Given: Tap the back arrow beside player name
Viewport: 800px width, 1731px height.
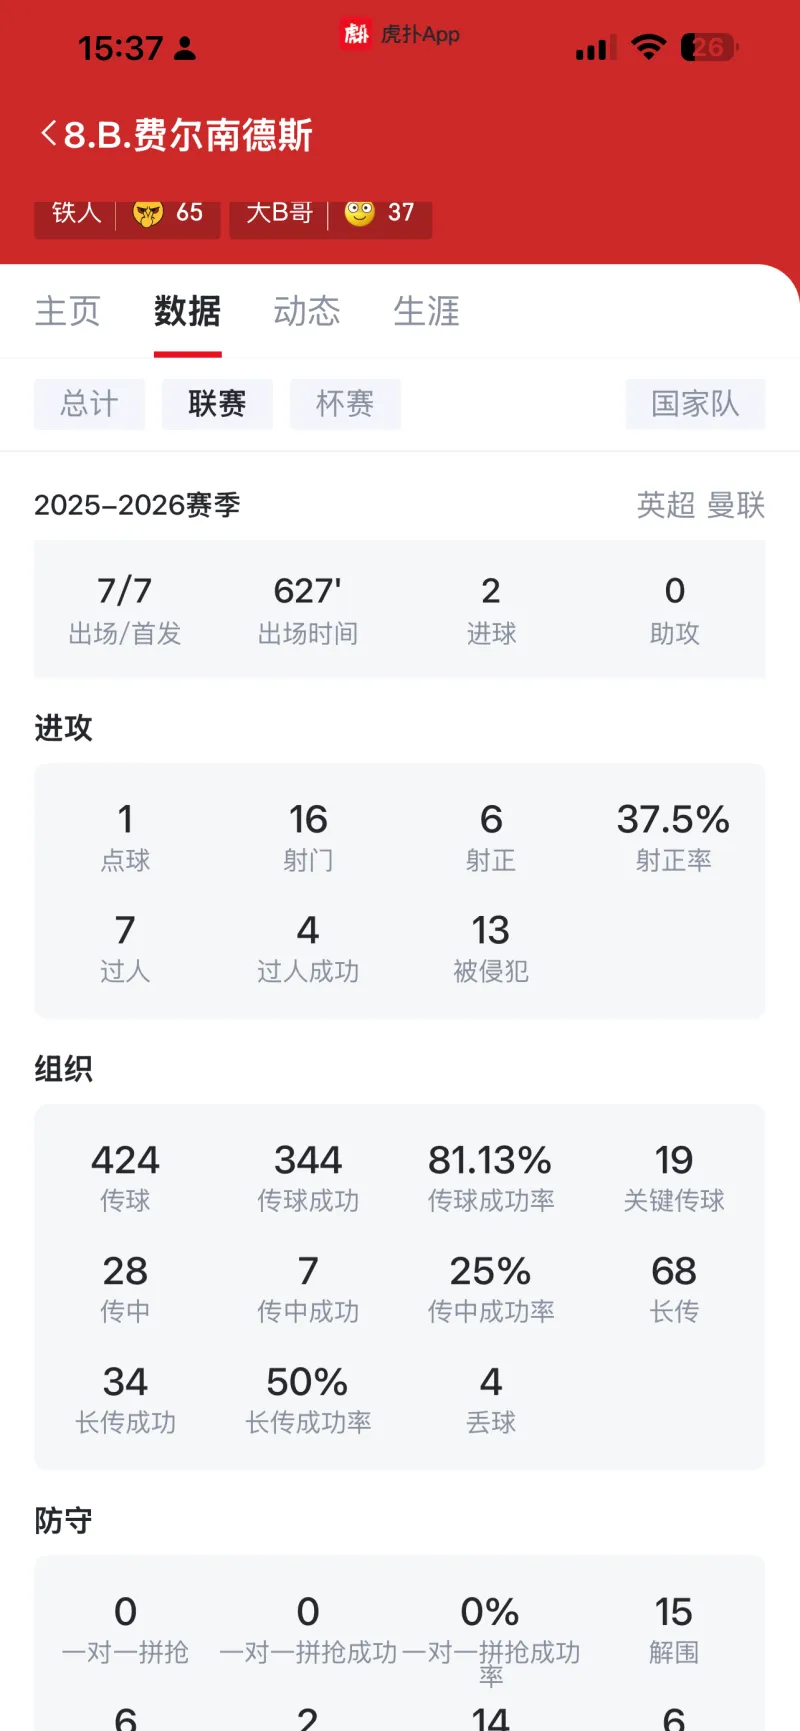Looking at the screenshot, I should [48, 134].
